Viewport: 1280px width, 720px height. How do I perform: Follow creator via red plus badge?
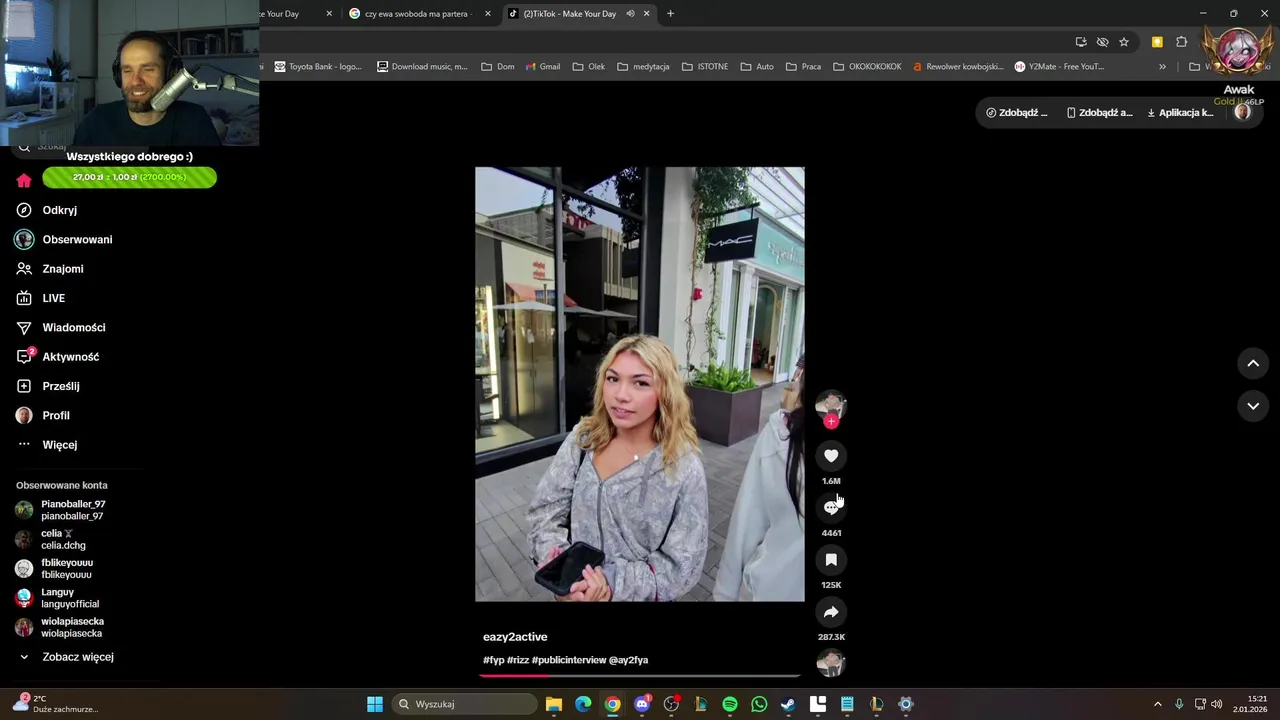click(x=831, y=421)
